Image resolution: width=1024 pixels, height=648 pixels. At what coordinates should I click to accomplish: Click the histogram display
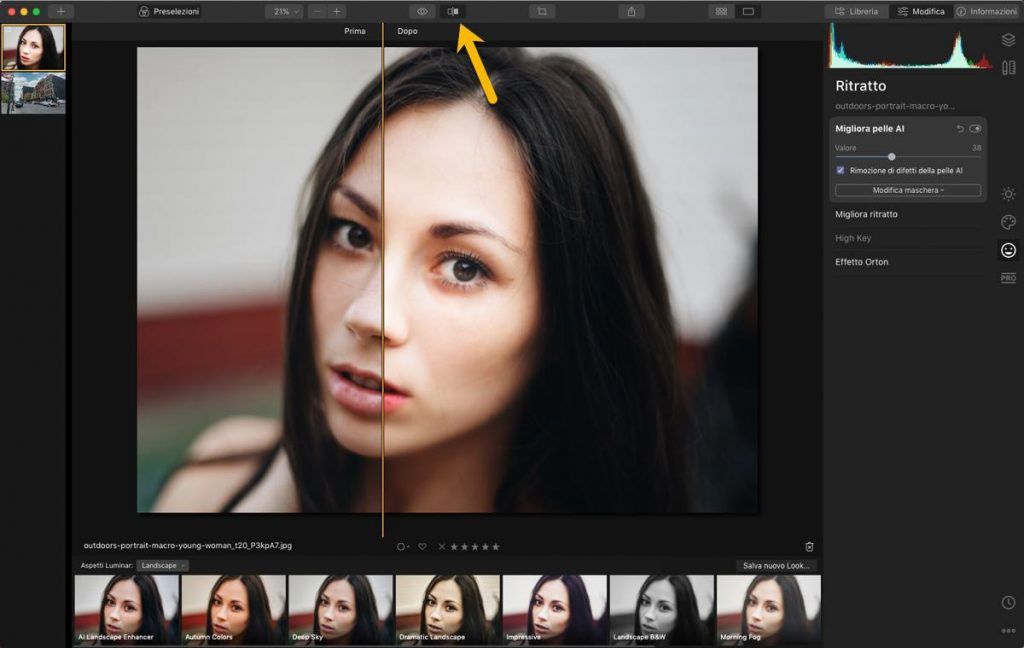click(x=910, y=46)
